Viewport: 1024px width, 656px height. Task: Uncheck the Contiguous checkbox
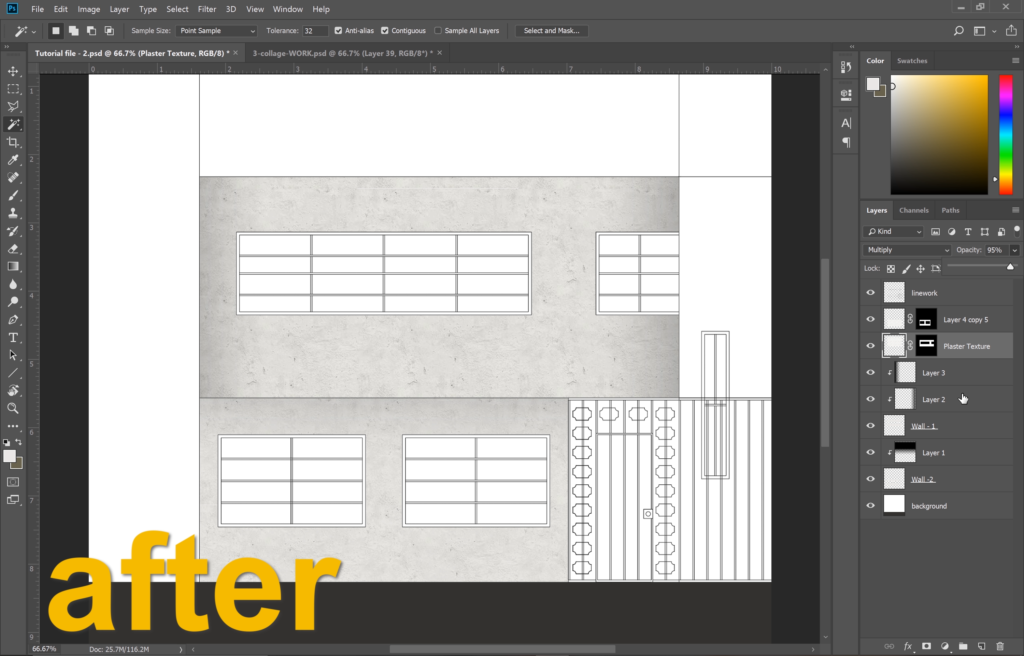385,31
